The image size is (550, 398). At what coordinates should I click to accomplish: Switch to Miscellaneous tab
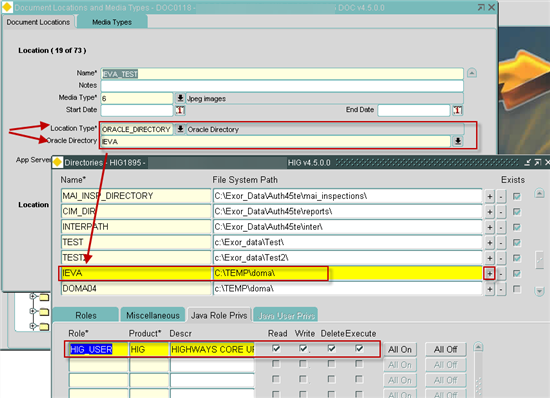(x=153, y=315)
